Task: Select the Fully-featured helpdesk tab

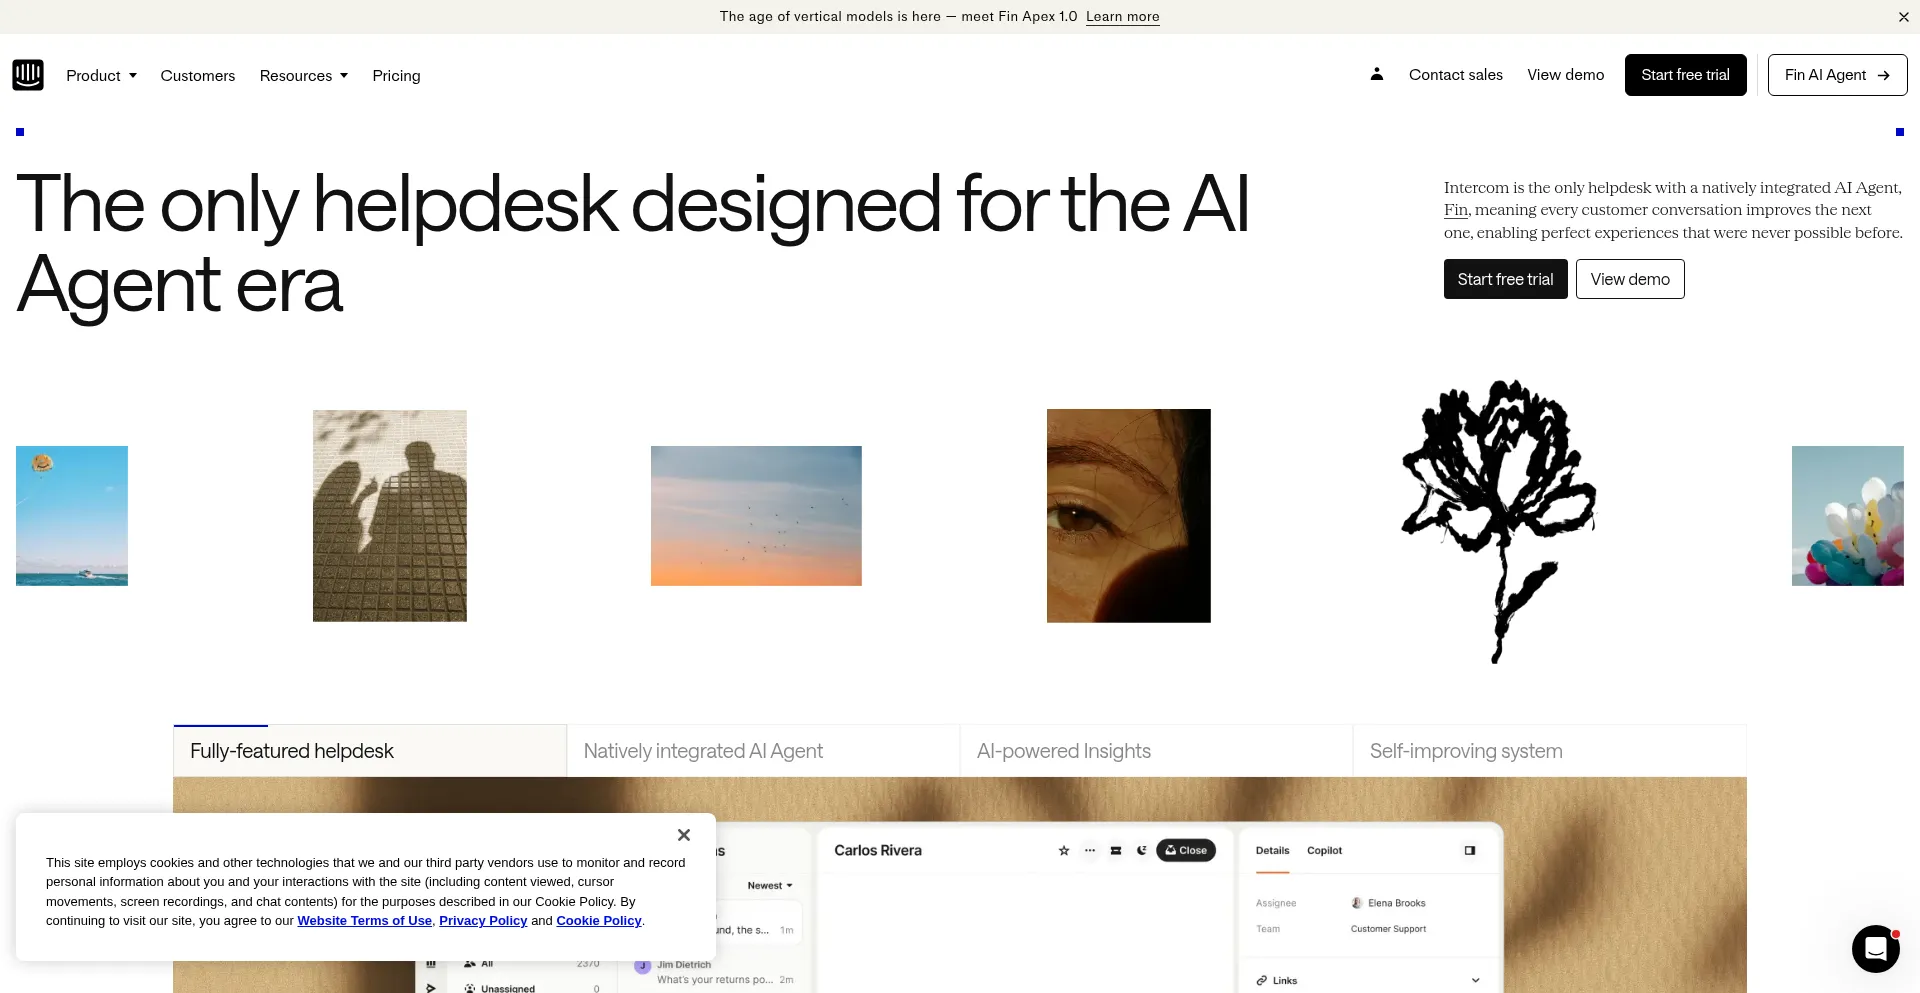Action: (x=370, y=751)
